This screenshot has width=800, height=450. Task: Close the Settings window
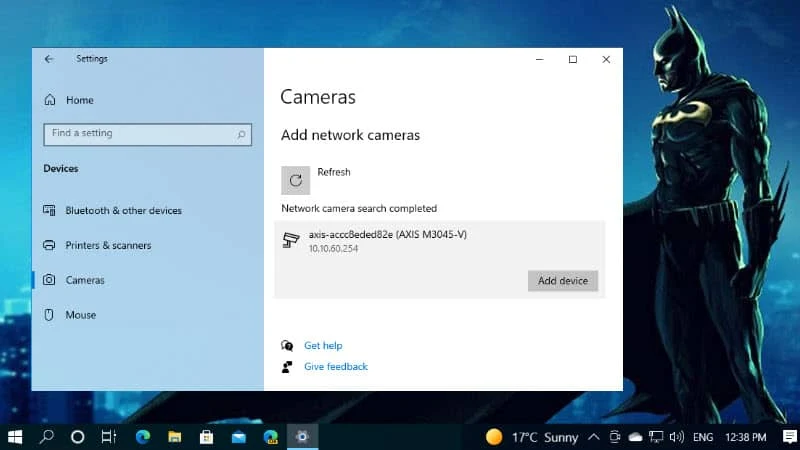606,59
